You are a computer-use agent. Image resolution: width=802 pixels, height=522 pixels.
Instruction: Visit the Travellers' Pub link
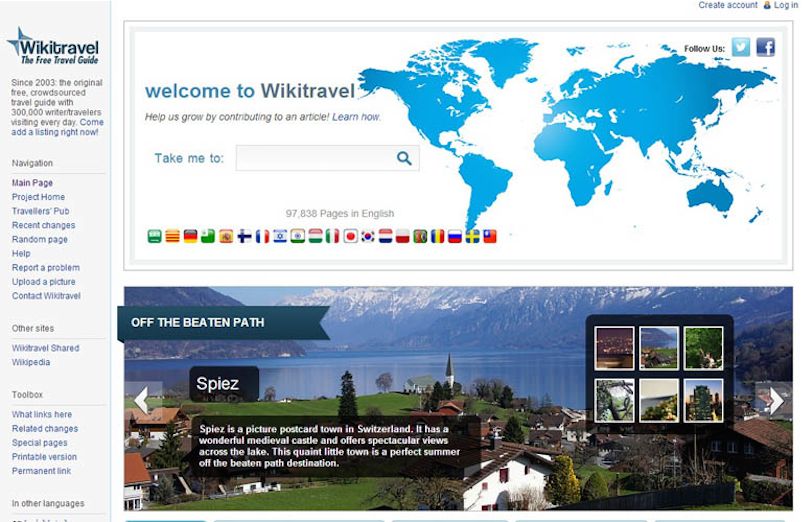(40, 211)
